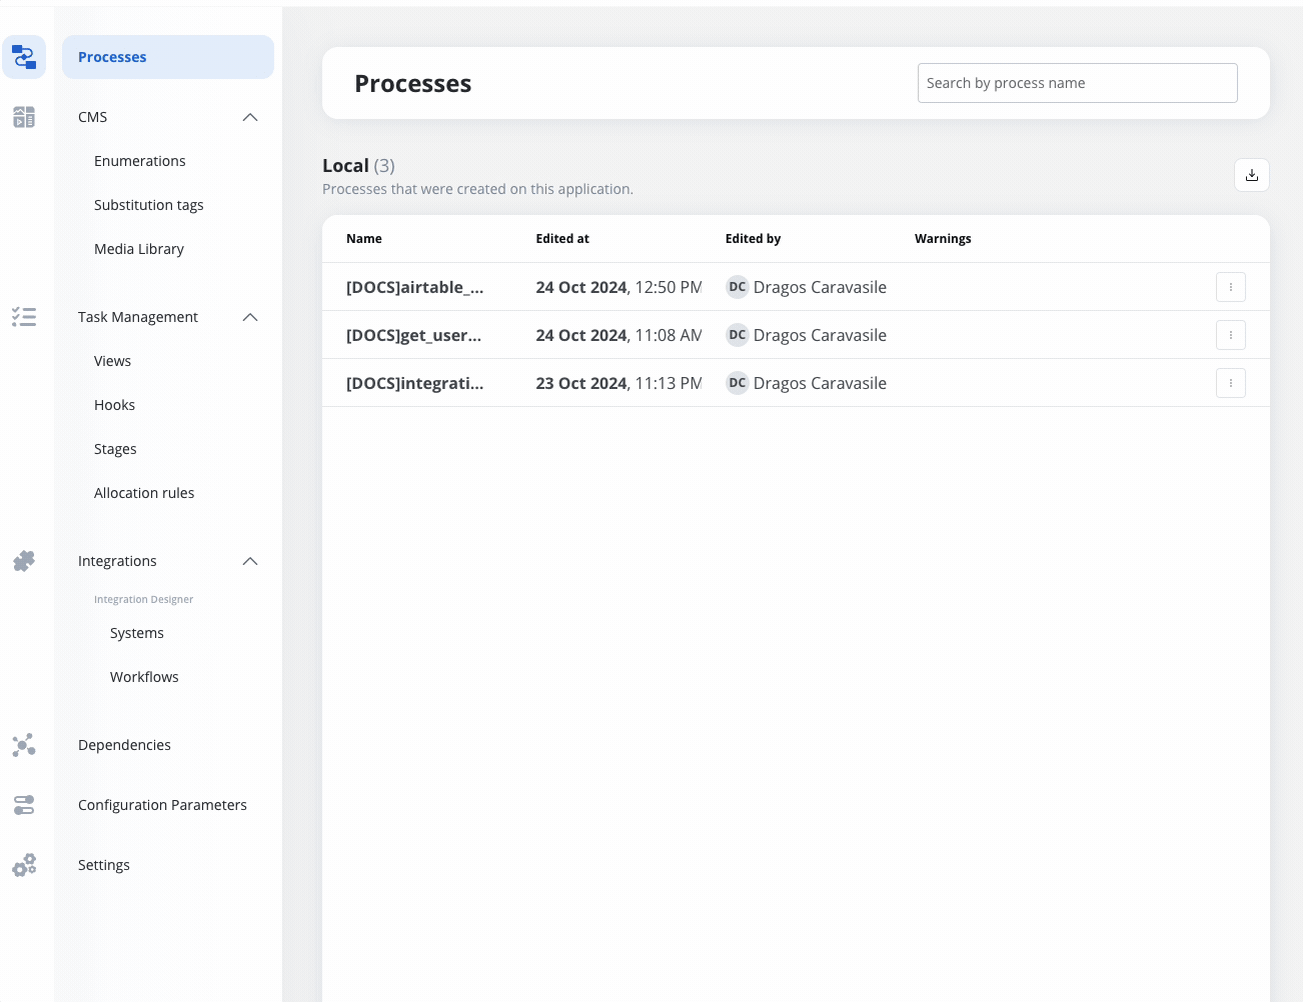Click the Integrations section label

click(x=118, y=561)
